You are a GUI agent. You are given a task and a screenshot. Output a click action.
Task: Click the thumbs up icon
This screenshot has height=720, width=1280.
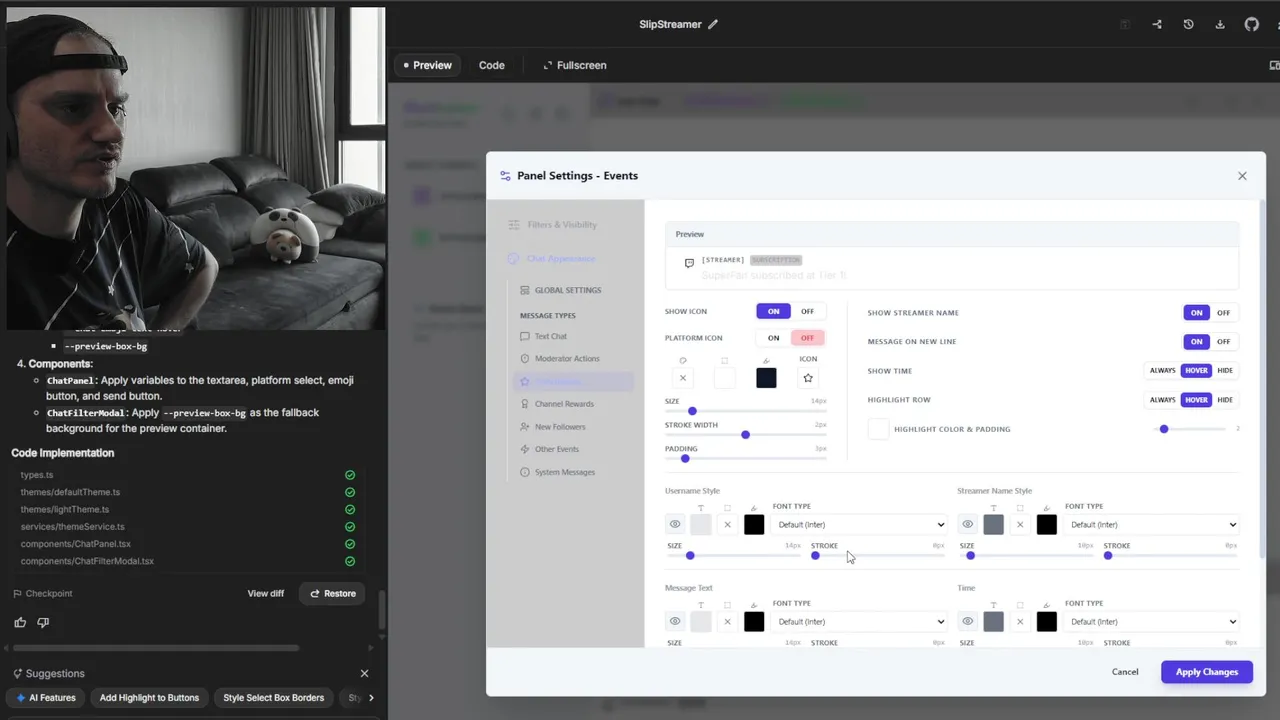[20, 622]
